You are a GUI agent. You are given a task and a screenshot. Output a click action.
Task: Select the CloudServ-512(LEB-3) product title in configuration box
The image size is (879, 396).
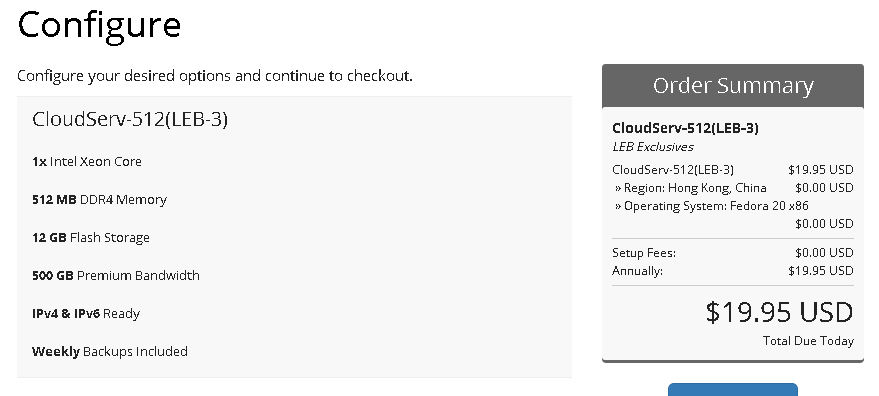[x=130, y=119]
